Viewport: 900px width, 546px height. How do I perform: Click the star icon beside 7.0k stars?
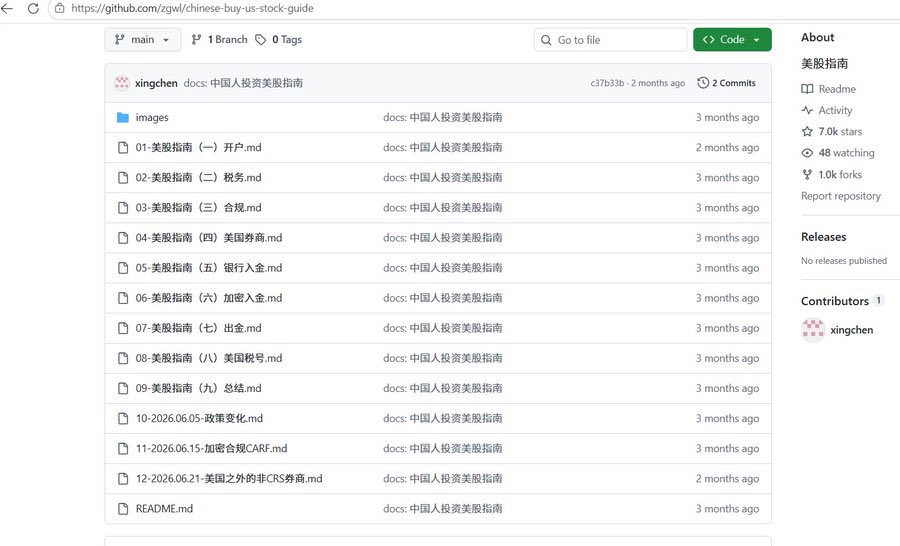pos(807,131)
